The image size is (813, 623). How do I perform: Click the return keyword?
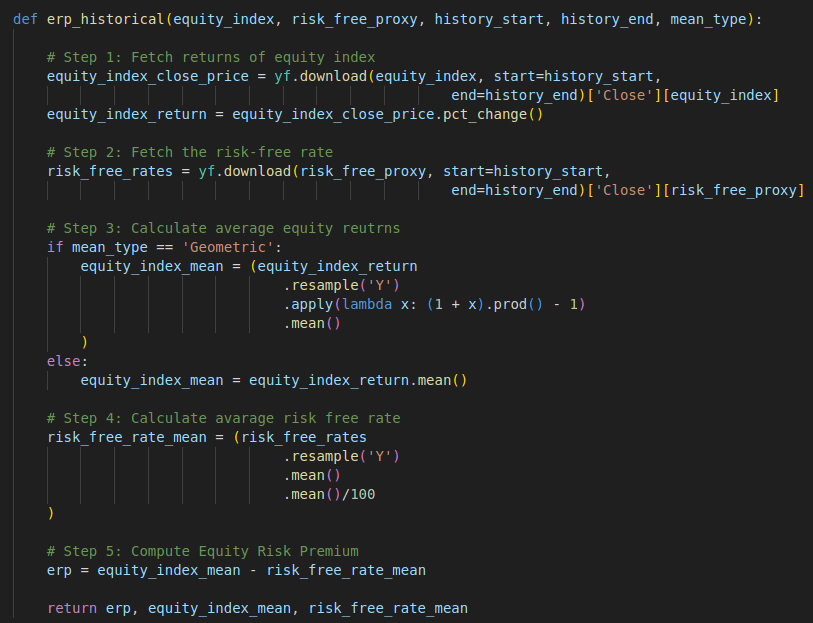72,608
